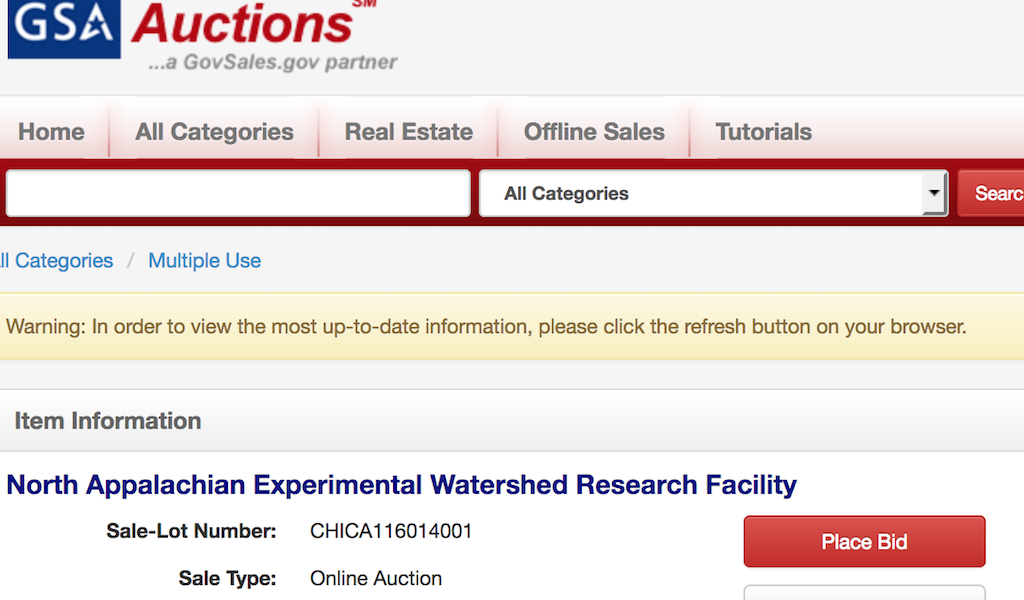Click the GovSales.gov partner tagline
Screen dimensions: 1024x600
(x=272, y=62)
